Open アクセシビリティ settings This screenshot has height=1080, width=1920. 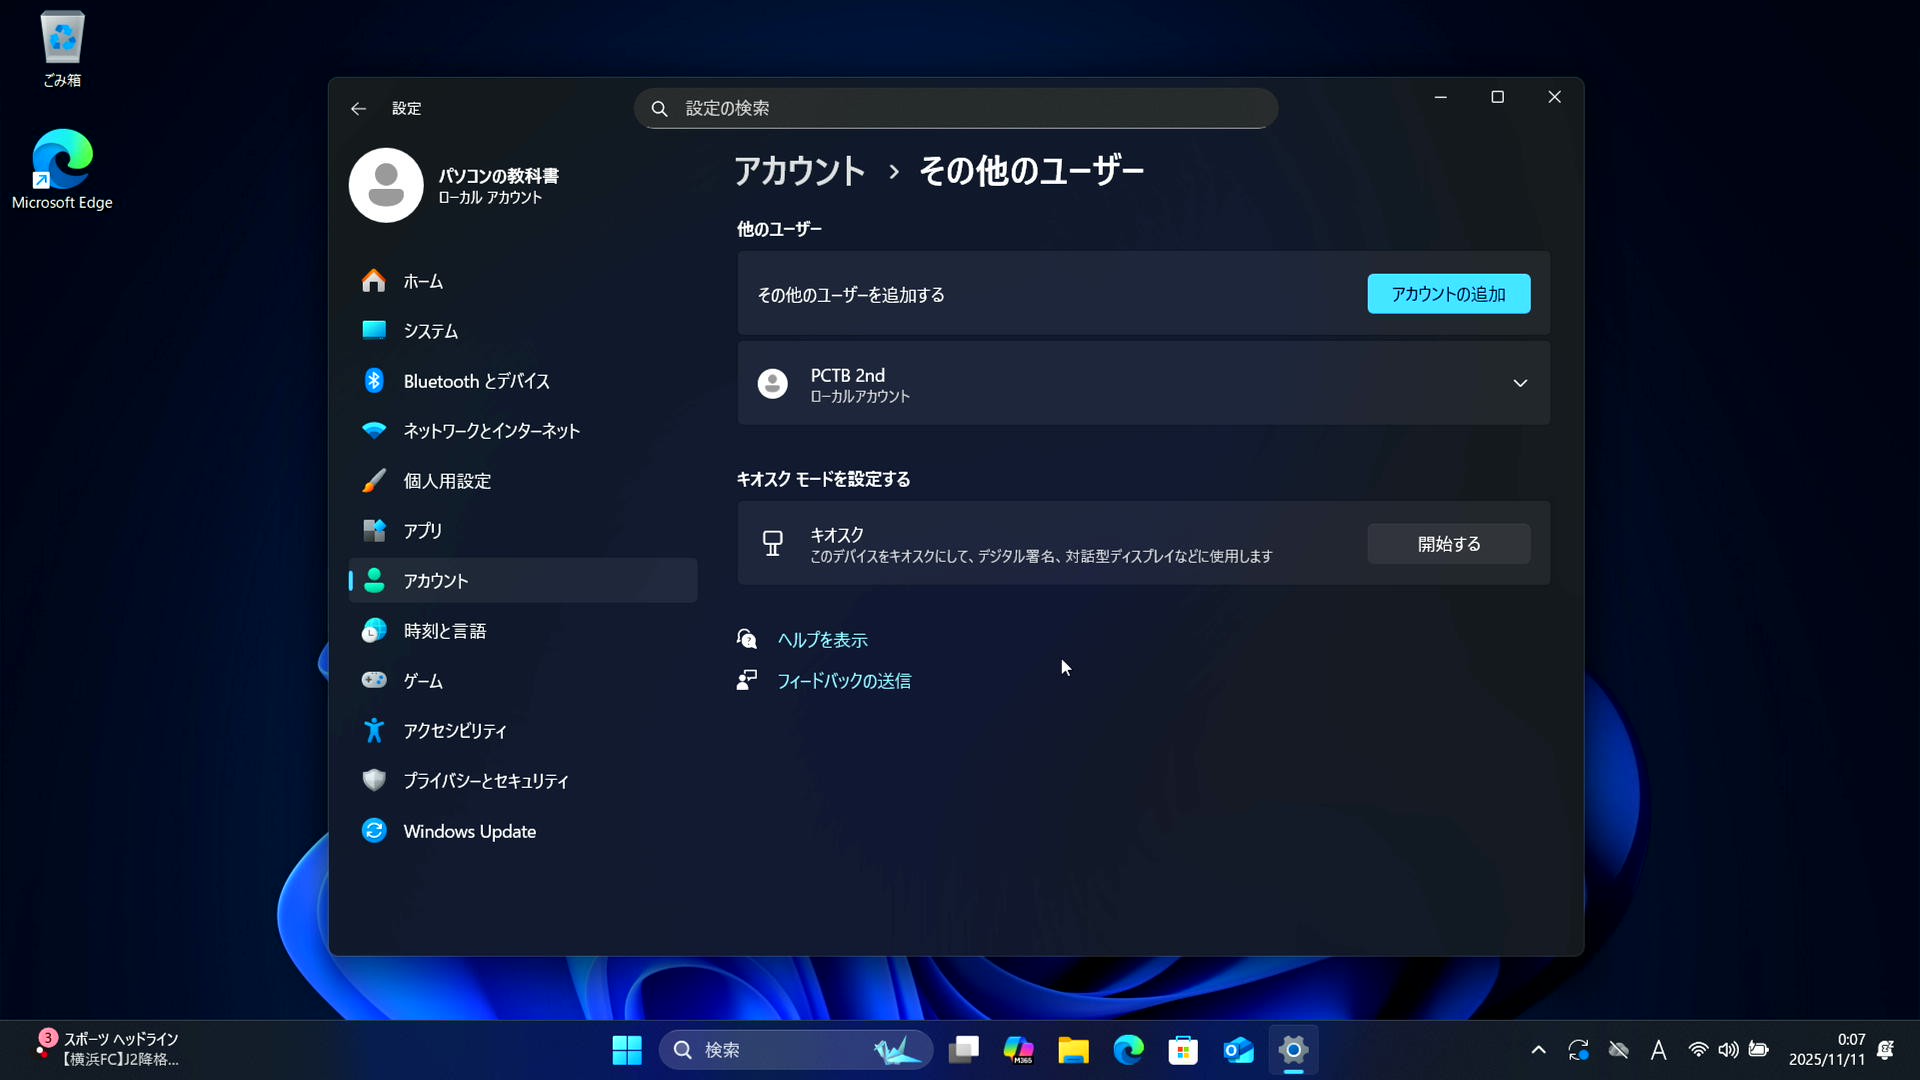[x=454, y=731]
